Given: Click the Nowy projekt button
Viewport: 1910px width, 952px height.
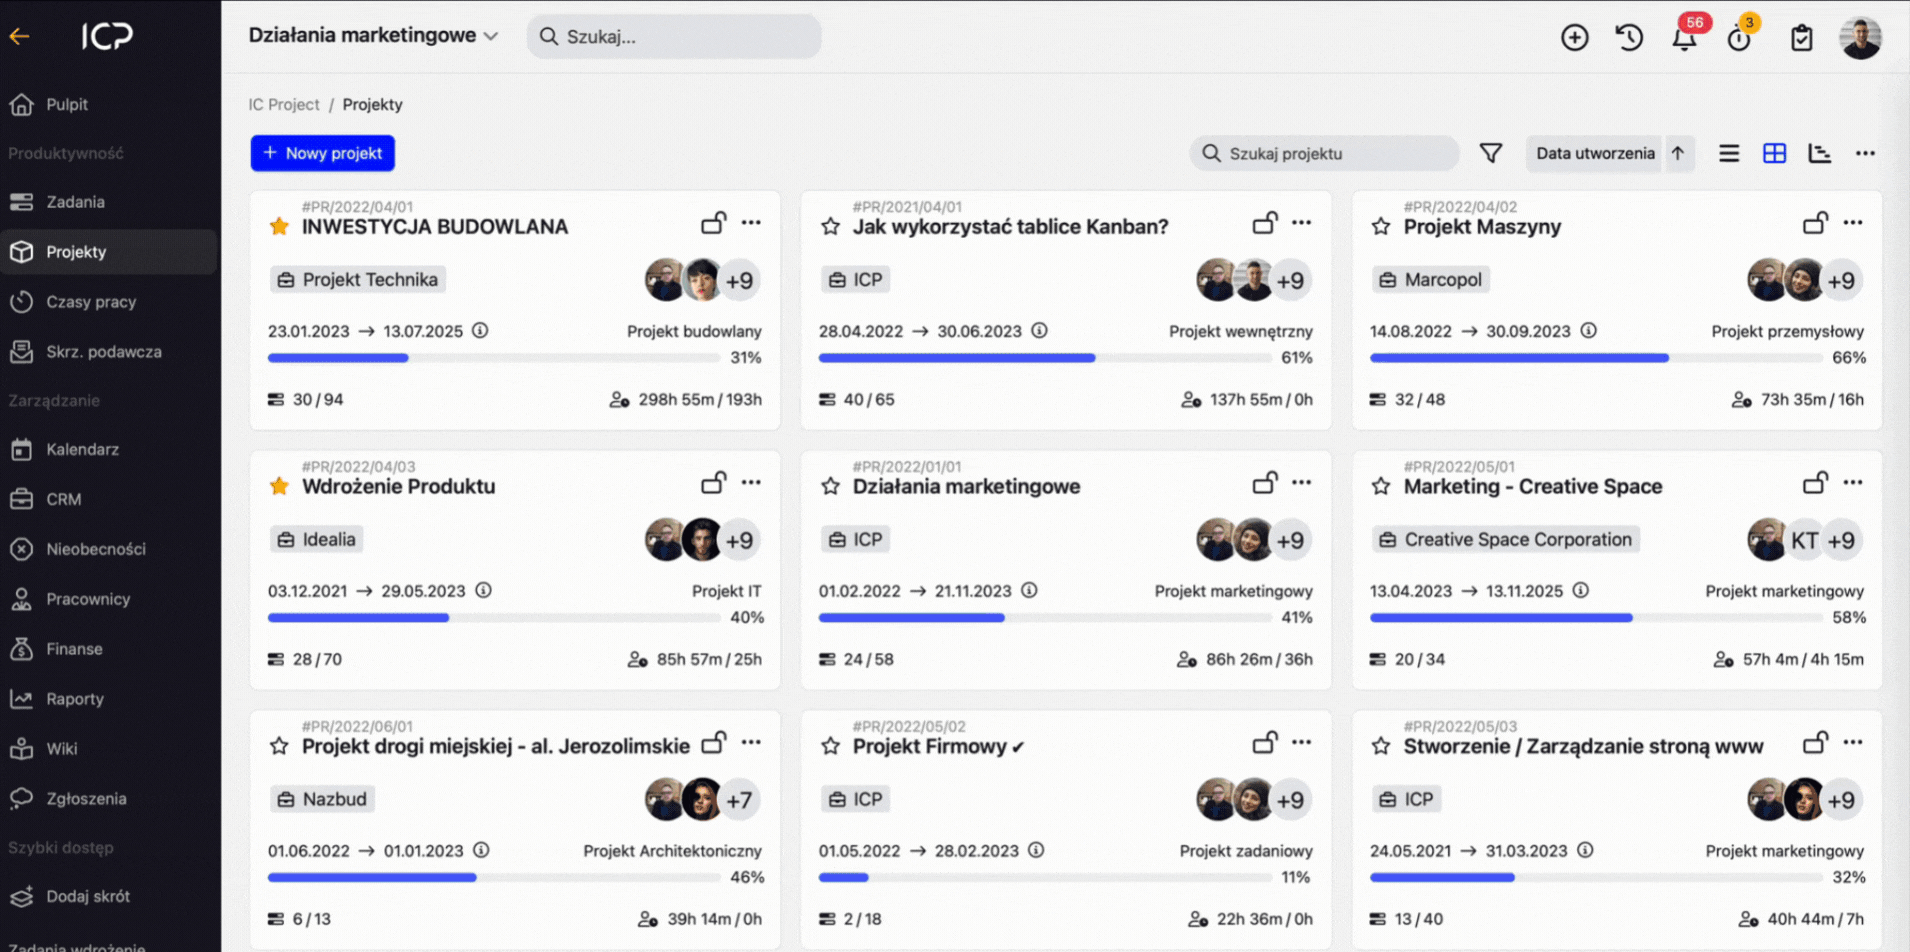Looking at the screenshot, I should 322,153.
